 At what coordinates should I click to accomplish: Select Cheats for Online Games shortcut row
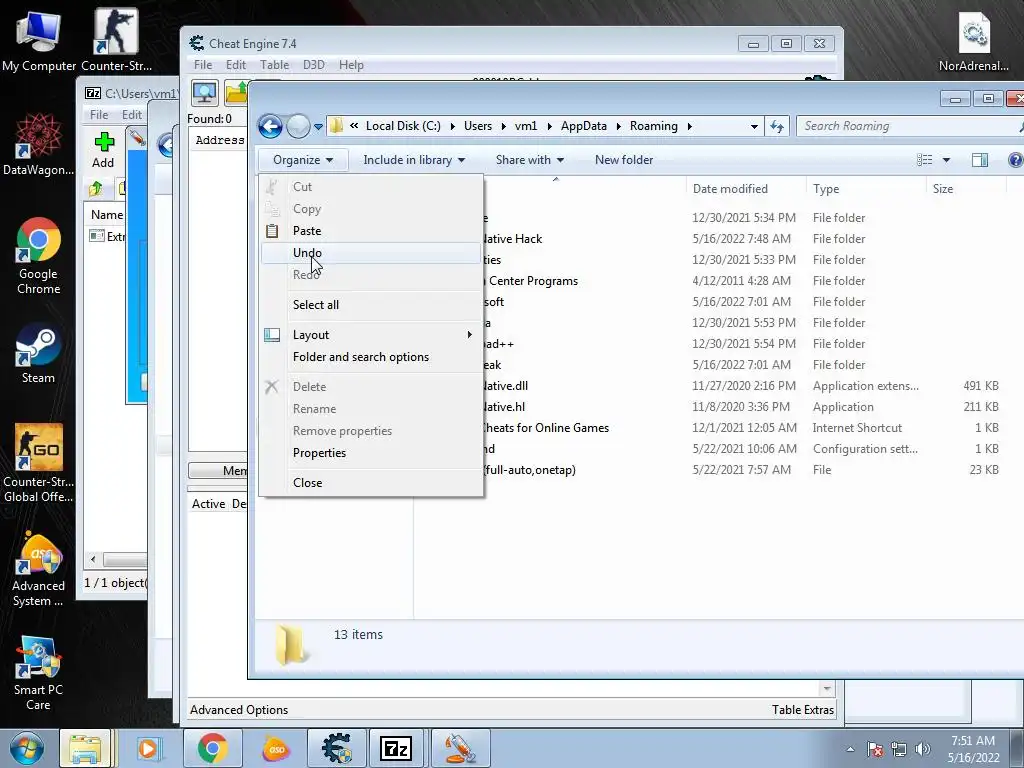pyautogui.click(x=712, y=428)
